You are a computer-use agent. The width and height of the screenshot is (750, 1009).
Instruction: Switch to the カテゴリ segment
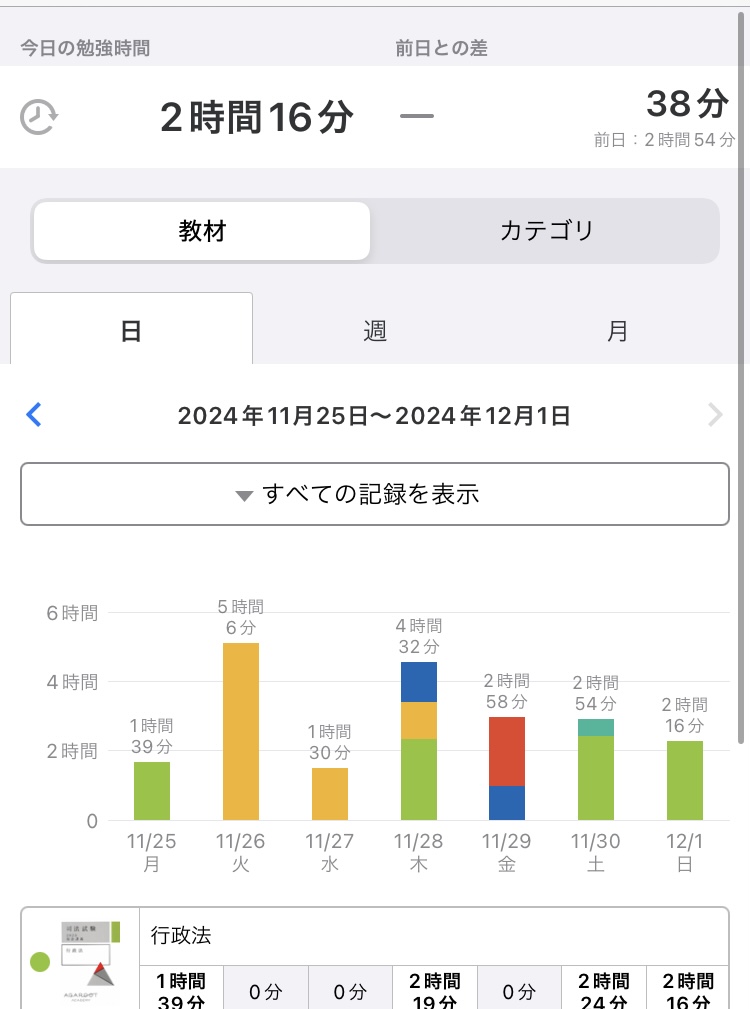pos(546,231)
